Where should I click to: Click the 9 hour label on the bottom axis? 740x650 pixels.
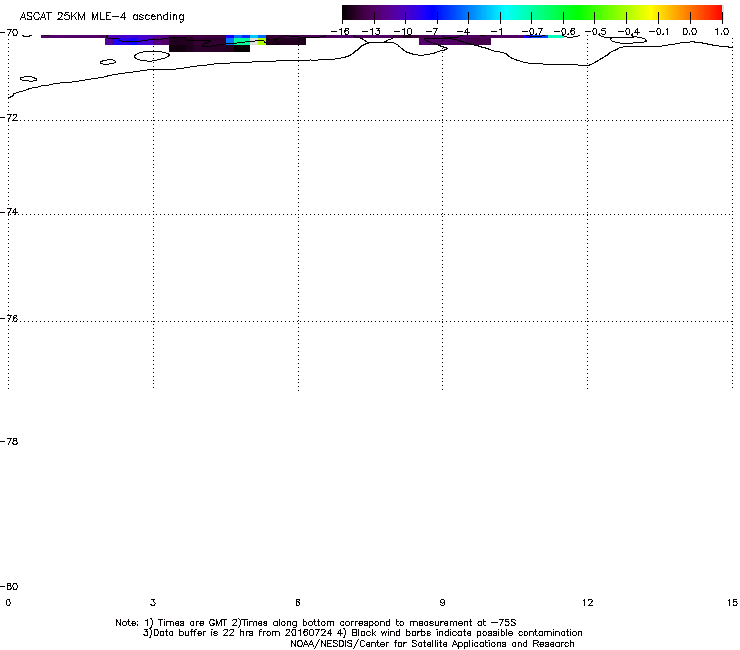(x=442, y=602)
